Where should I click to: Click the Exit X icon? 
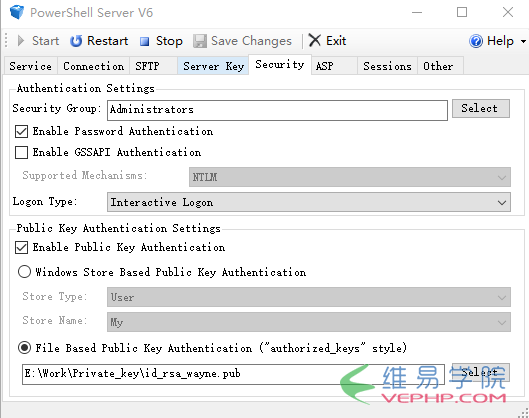[x=315, y=40]
